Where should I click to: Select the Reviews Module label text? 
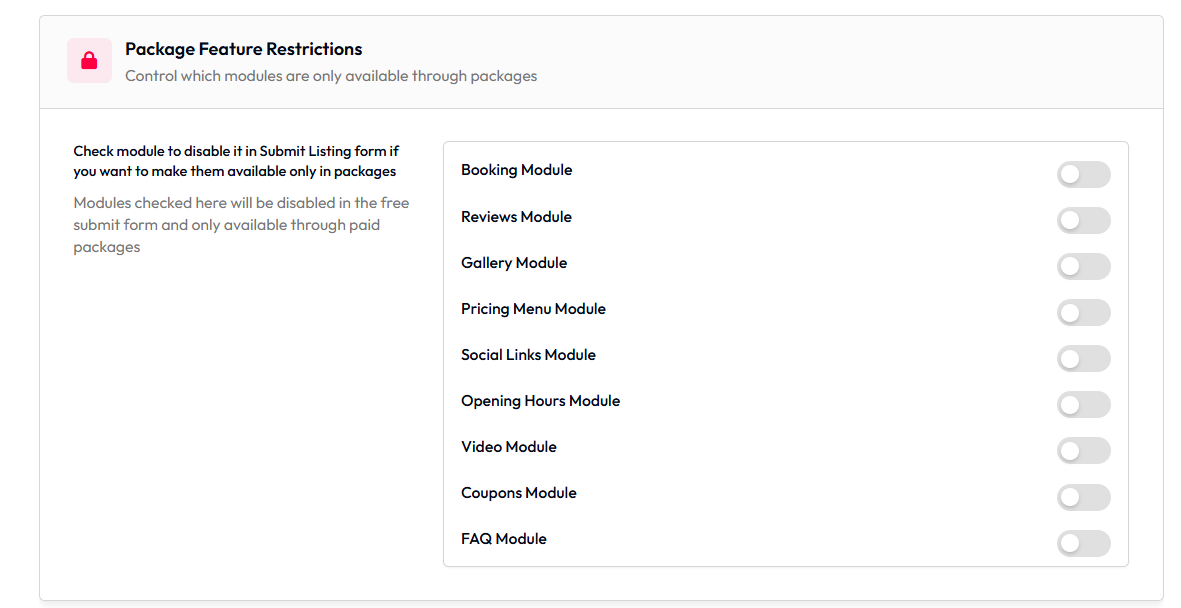tap(517, 217)
